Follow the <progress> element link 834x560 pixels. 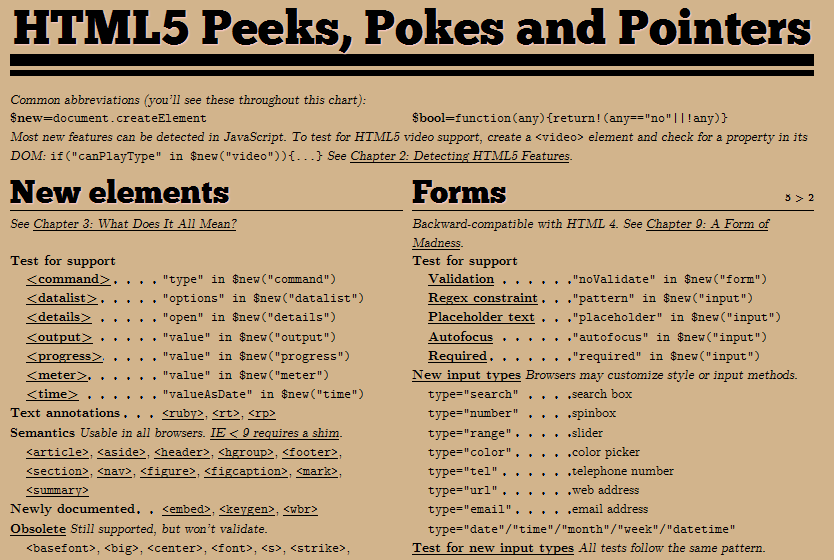(x=64, y=356)
